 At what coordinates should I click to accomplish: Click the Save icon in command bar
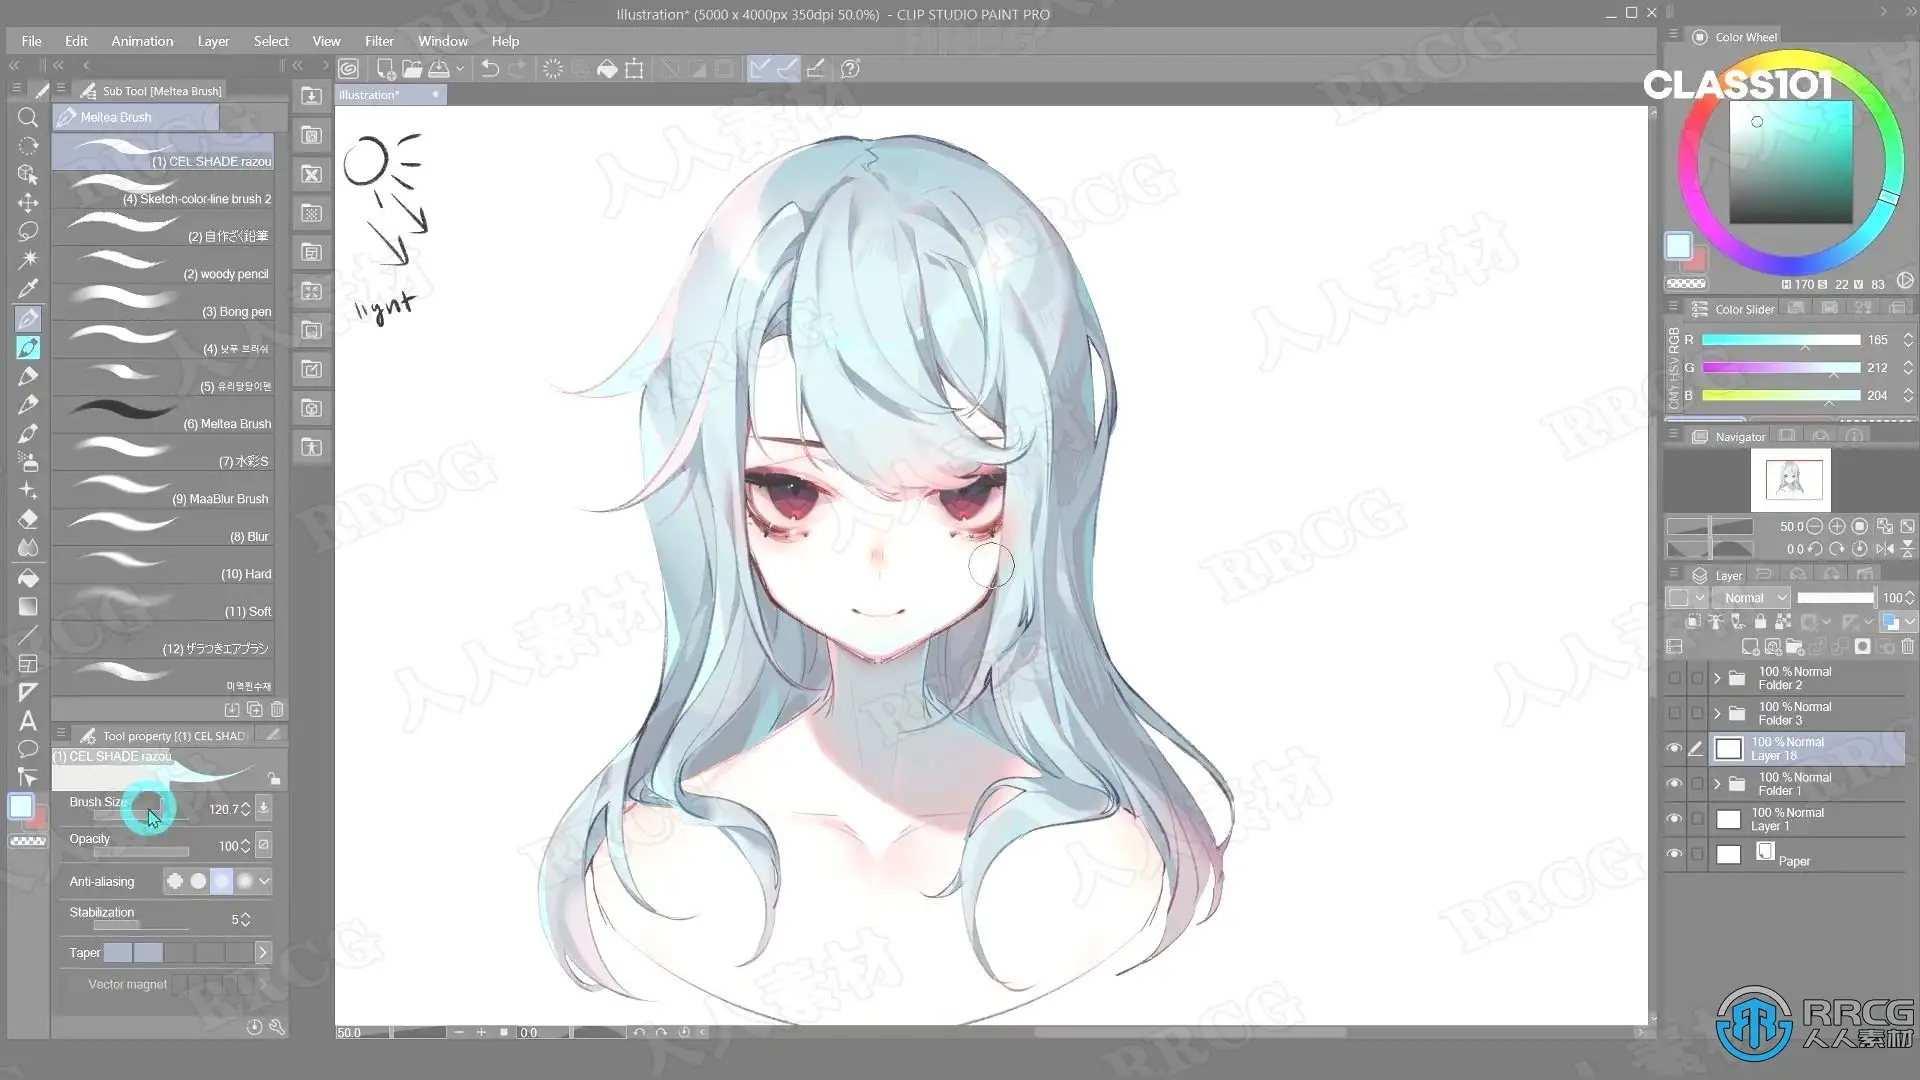438,69
